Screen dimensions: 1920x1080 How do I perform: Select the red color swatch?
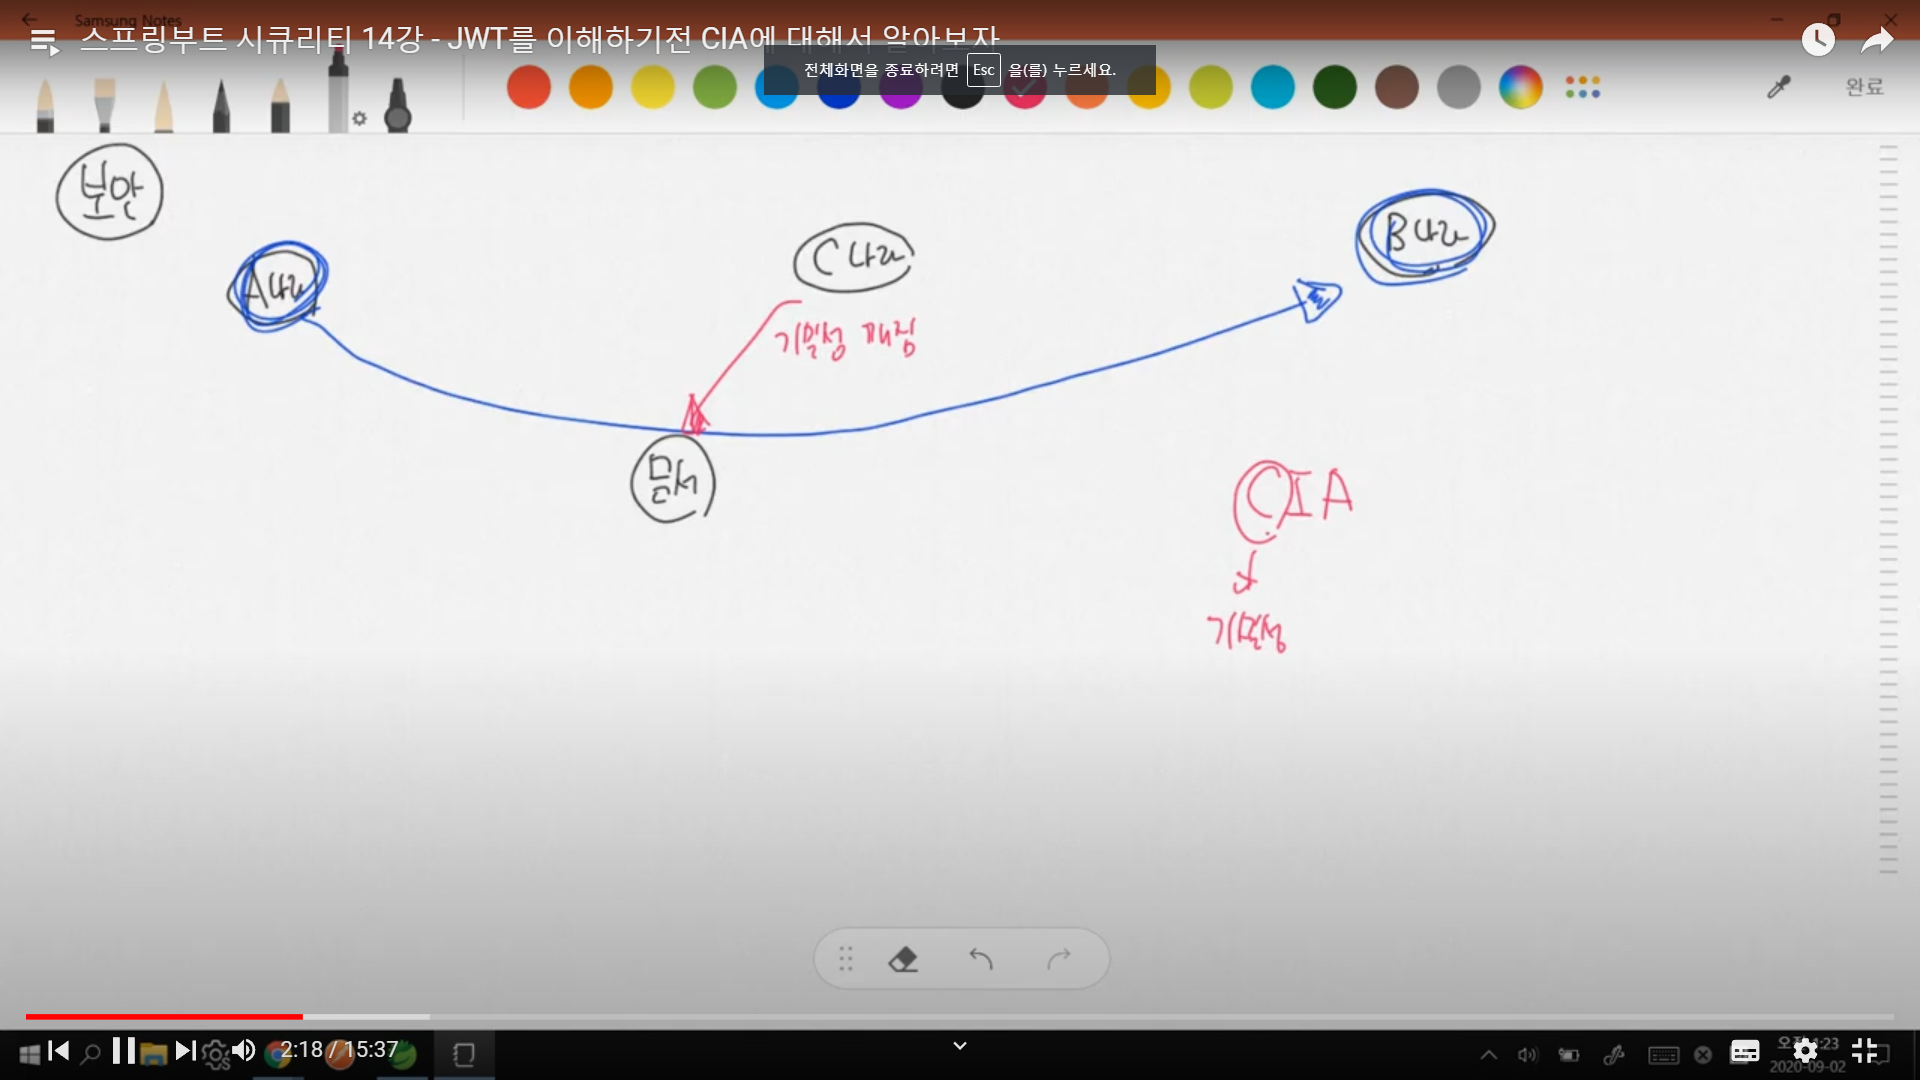click(x=529, y=88)
